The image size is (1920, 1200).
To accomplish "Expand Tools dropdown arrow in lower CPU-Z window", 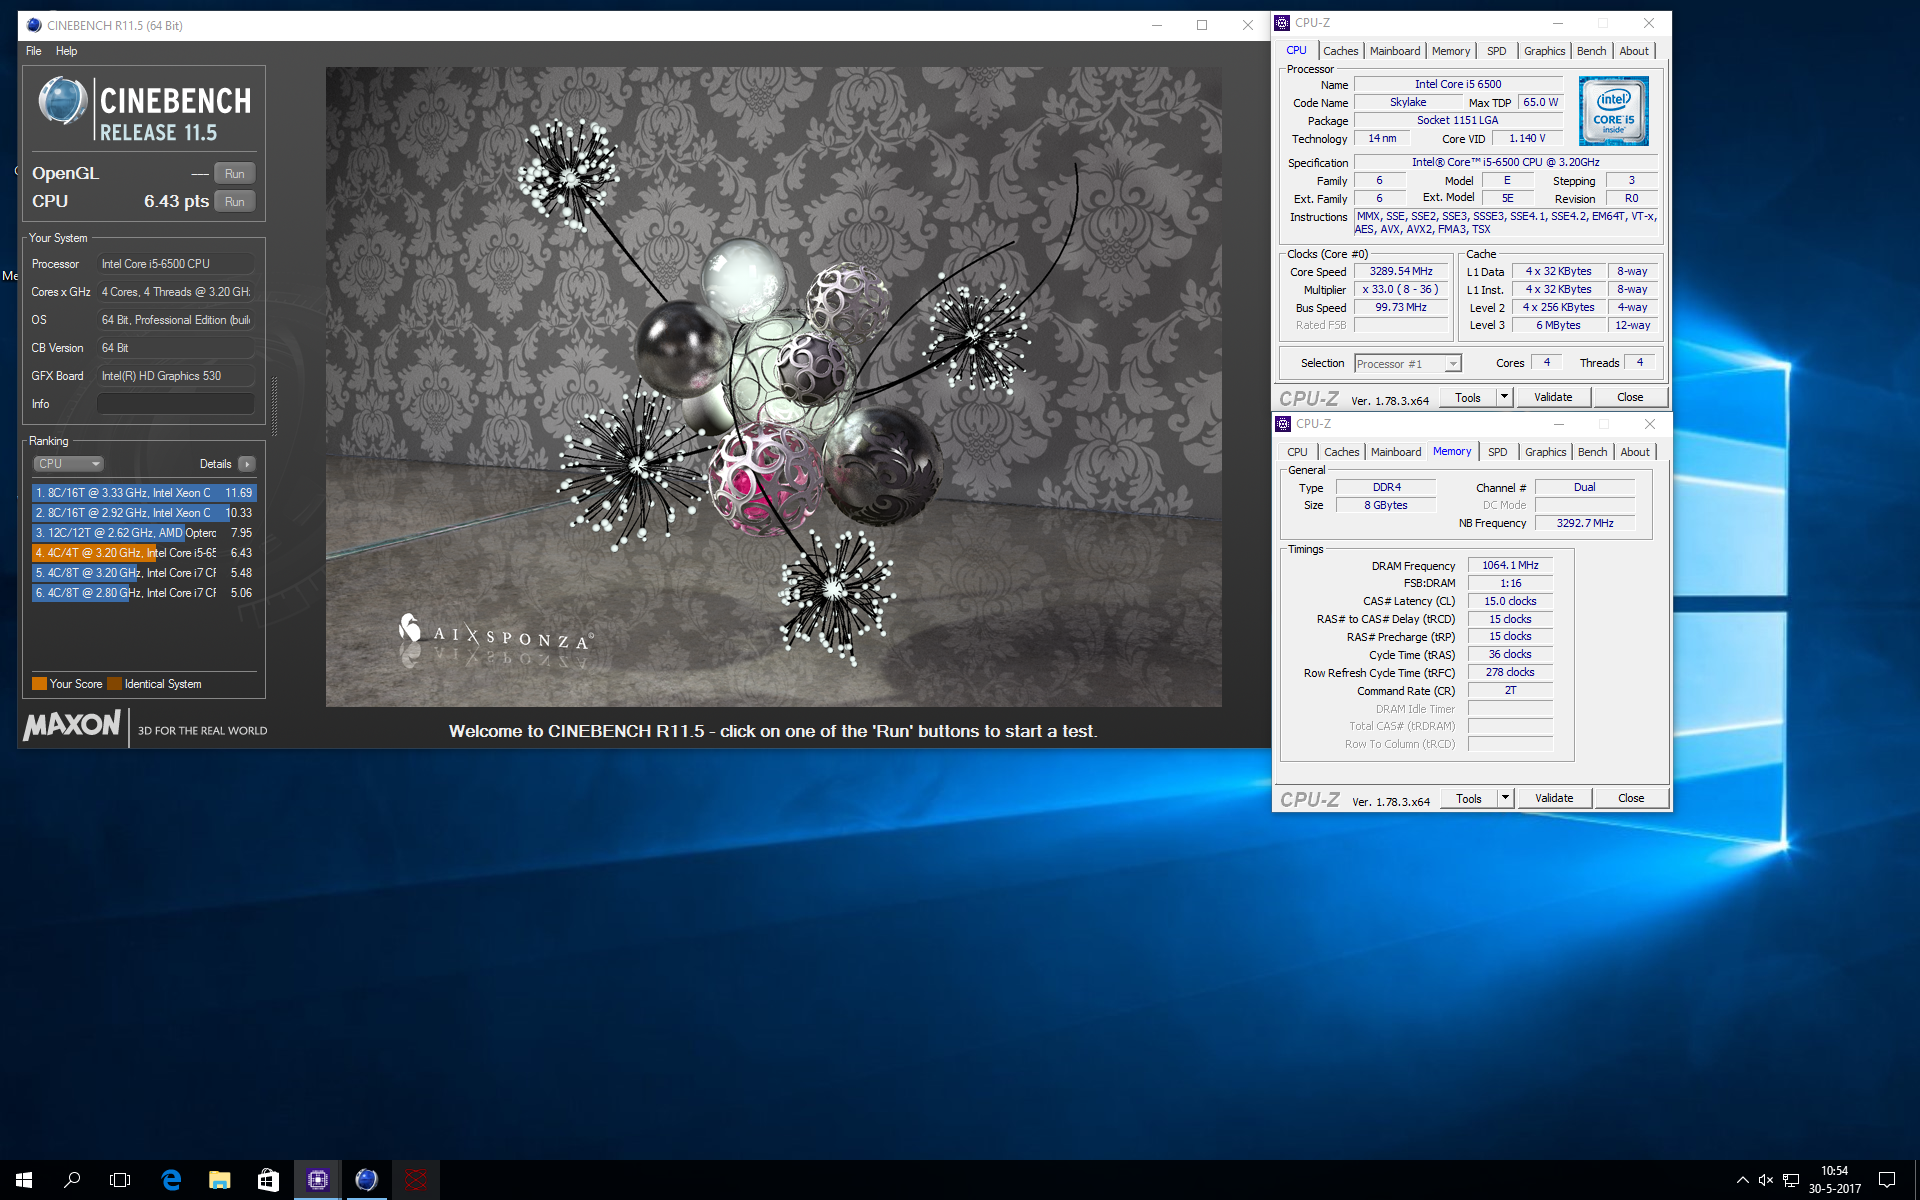I will click(1505, 798).
